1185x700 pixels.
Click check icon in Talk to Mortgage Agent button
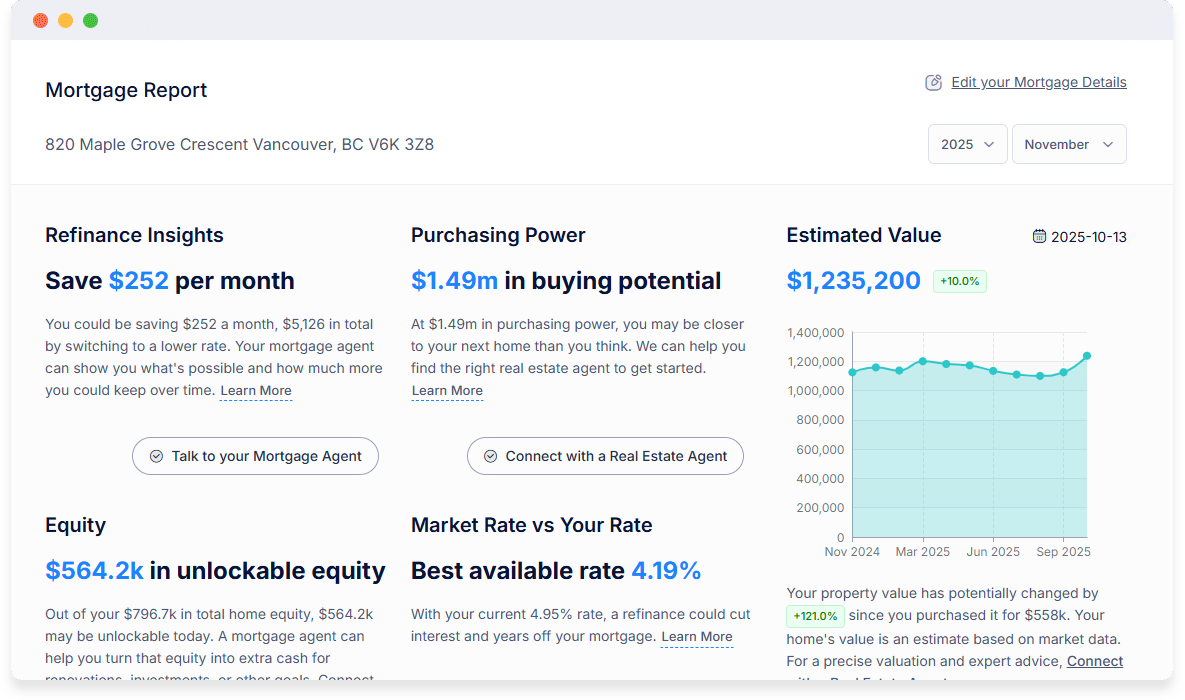156,456
